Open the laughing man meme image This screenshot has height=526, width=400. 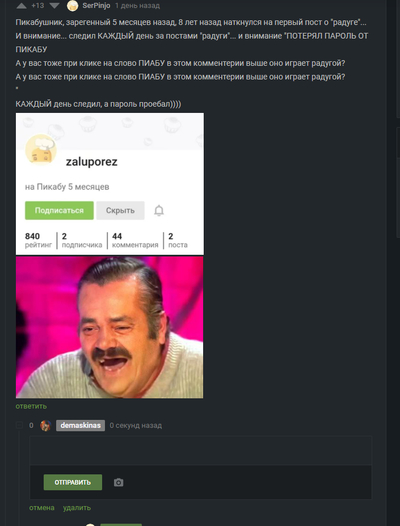point(109,327)
